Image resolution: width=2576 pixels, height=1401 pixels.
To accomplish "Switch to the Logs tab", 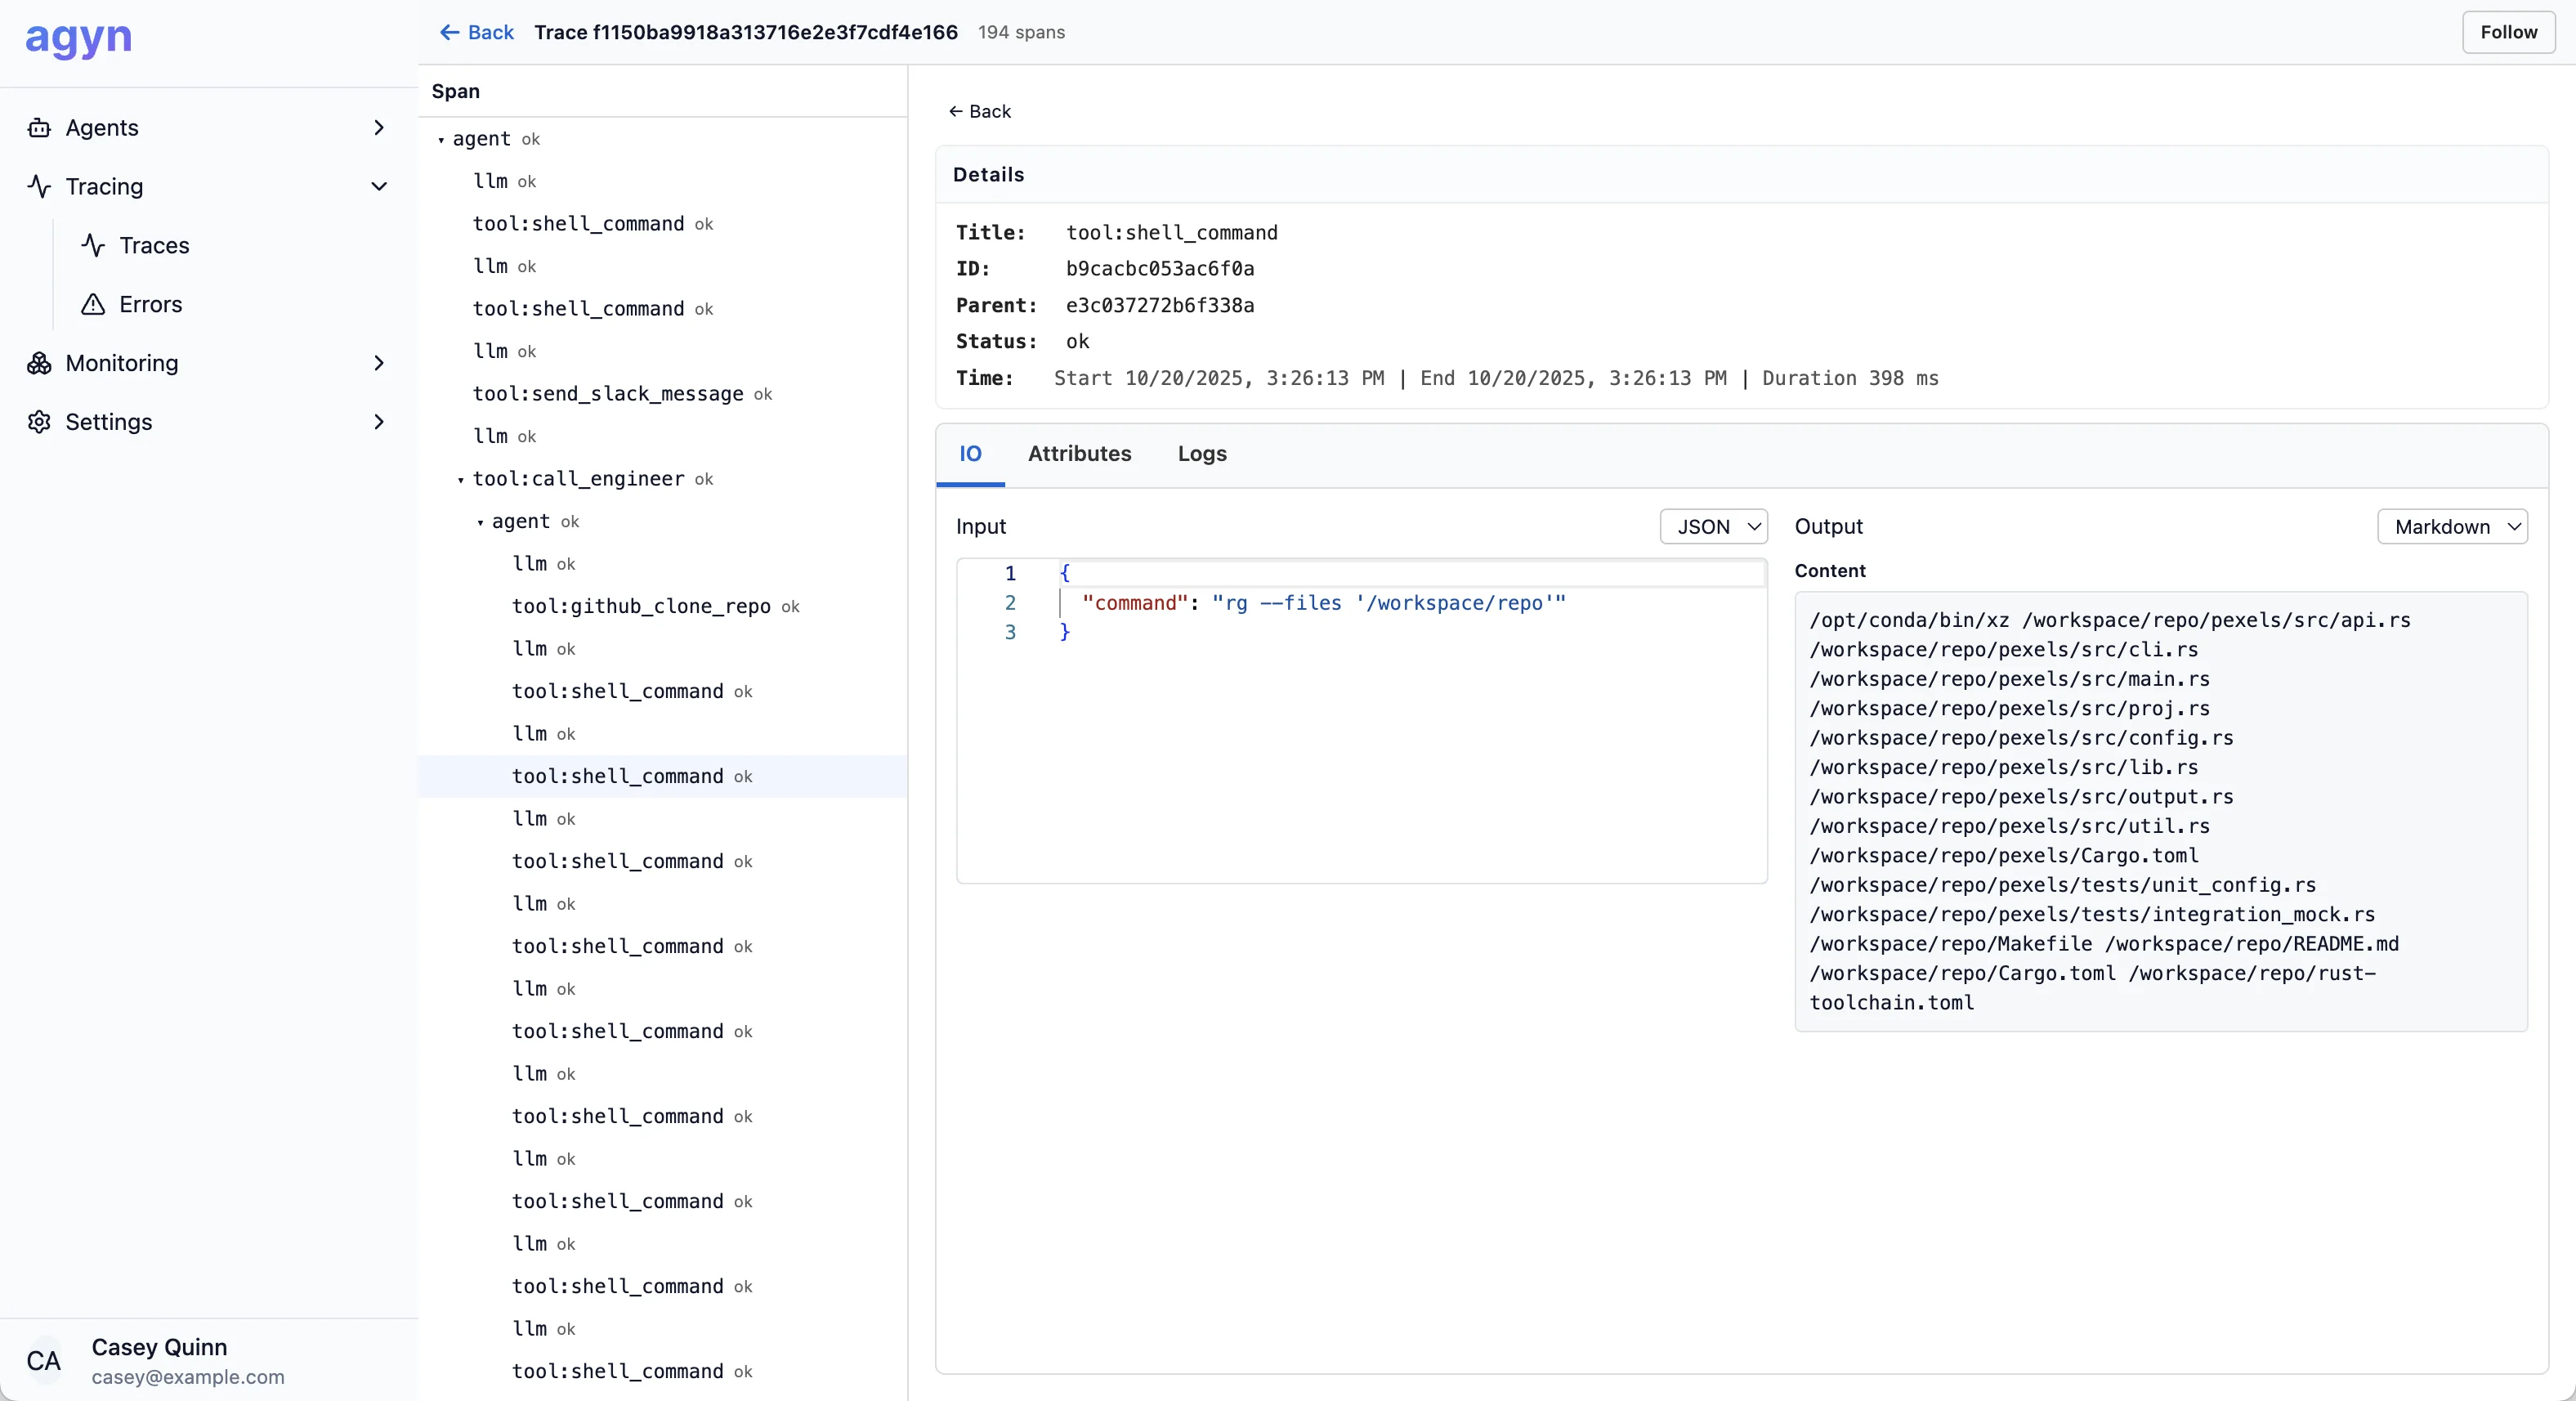I will [1201, 454].
